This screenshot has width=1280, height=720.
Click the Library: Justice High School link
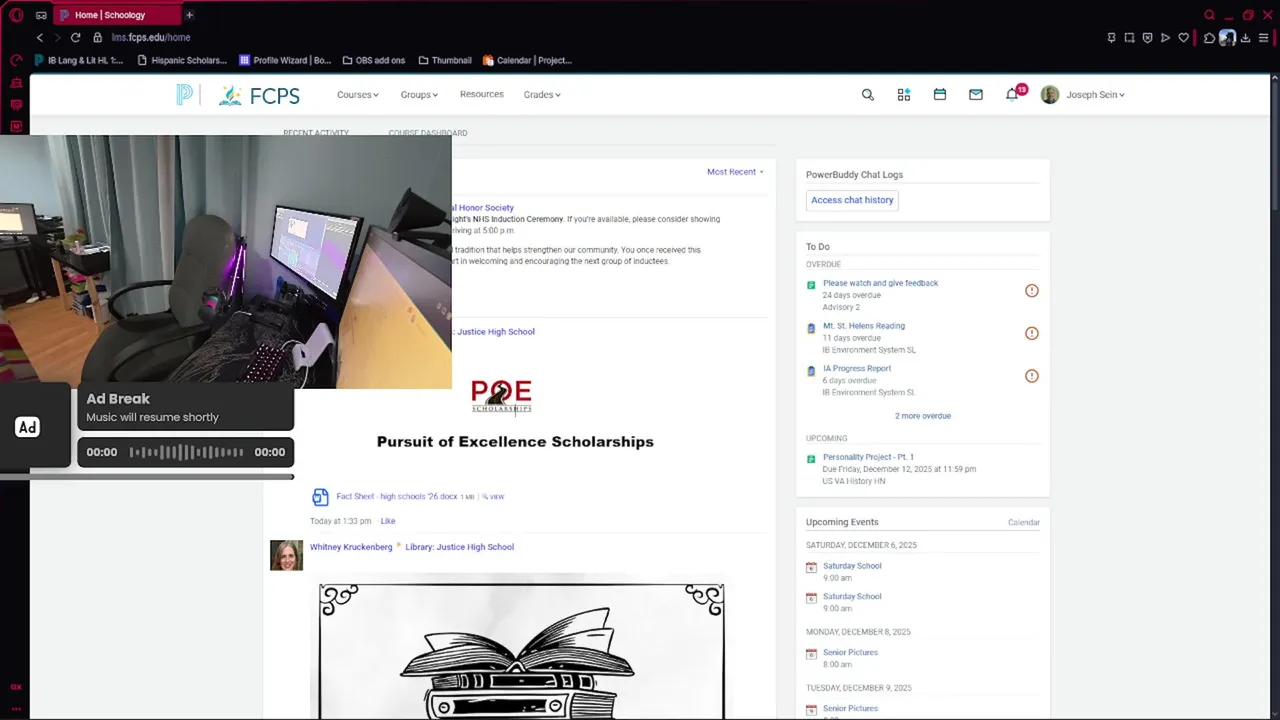click(x=459, y=547)
